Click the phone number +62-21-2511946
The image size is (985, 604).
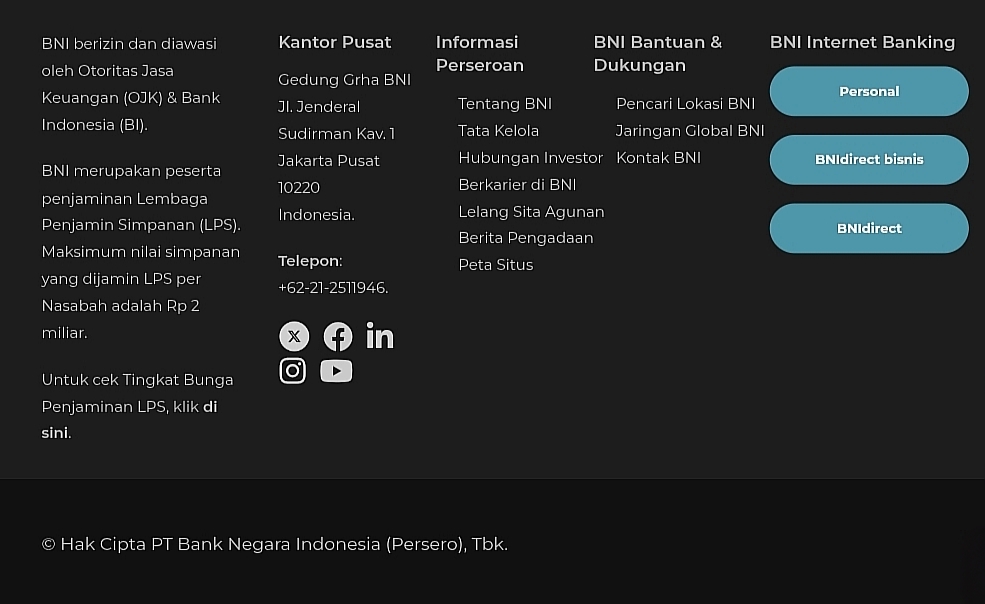click(332, 288)
